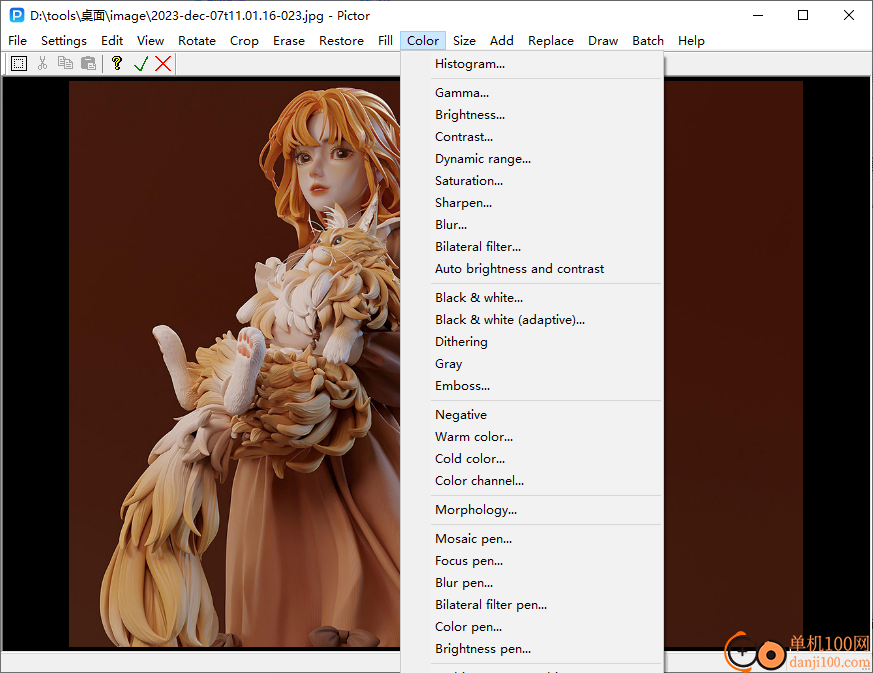Select Dynamic range... option
Screen dimensions: 873x673
(x=532, y=159)
